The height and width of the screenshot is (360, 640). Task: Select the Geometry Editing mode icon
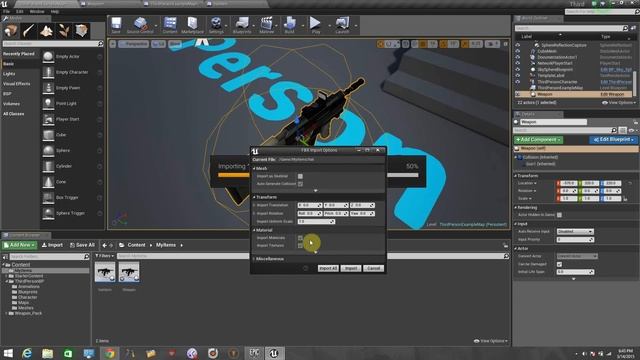[x=81, y=31]
